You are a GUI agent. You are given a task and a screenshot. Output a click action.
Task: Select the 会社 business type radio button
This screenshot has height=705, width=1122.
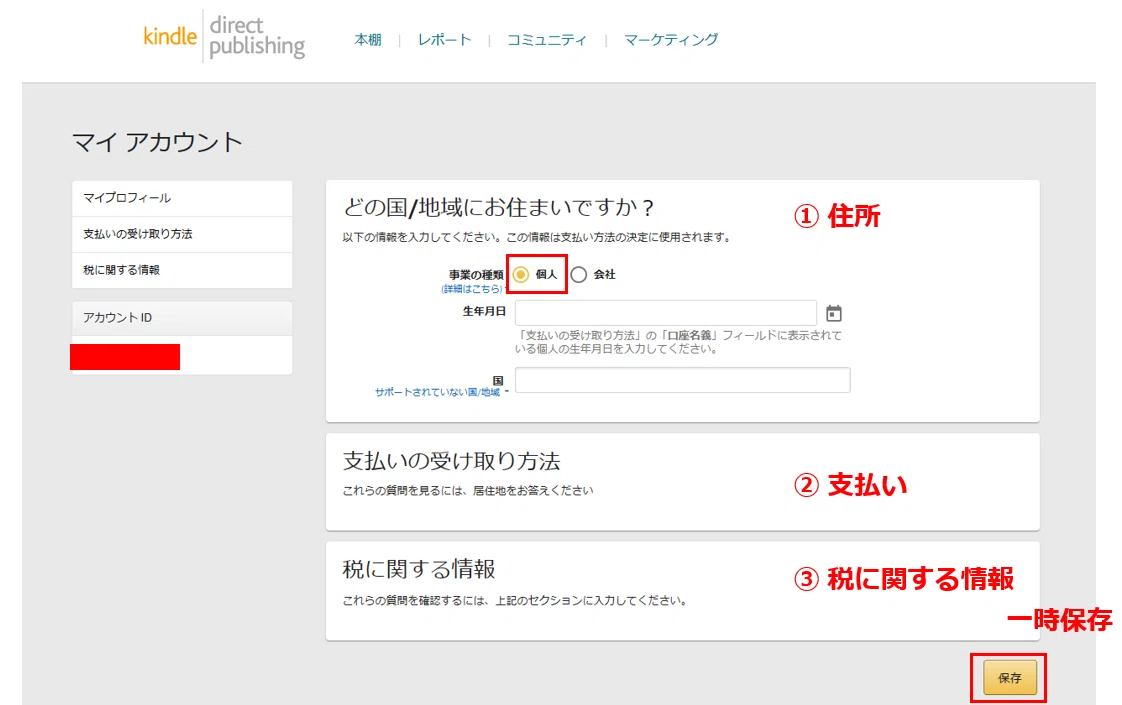pyautogui.click(x=579, y=274)
